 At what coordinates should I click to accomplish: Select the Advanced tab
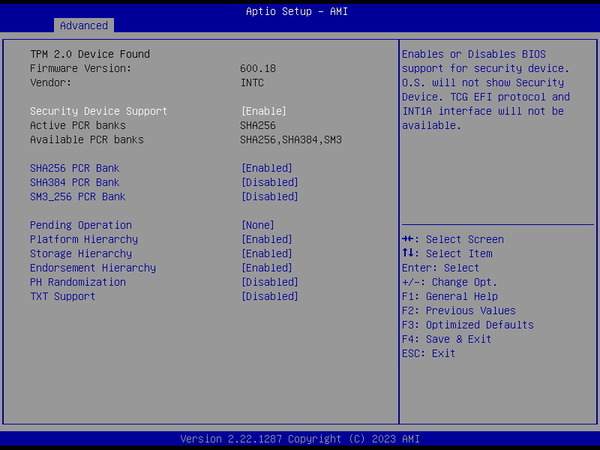(84, 25)
